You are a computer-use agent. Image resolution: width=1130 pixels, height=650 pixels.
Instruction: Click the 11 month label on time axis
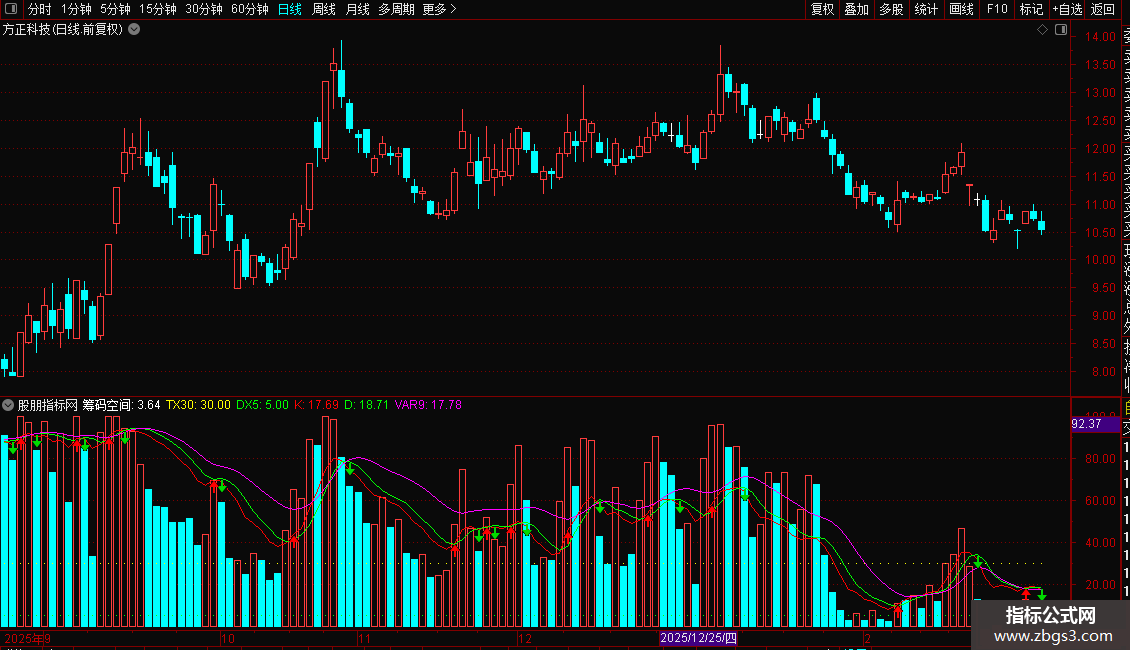pos(364,638)
